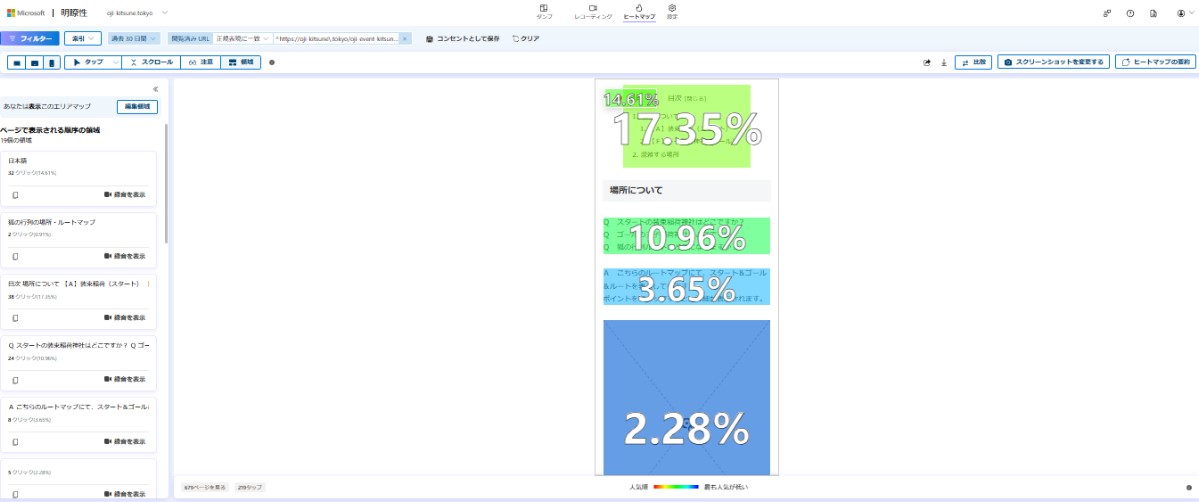Expand the Tap (タップ) type dropdown

pyautogui.click(x=115, y=62)
